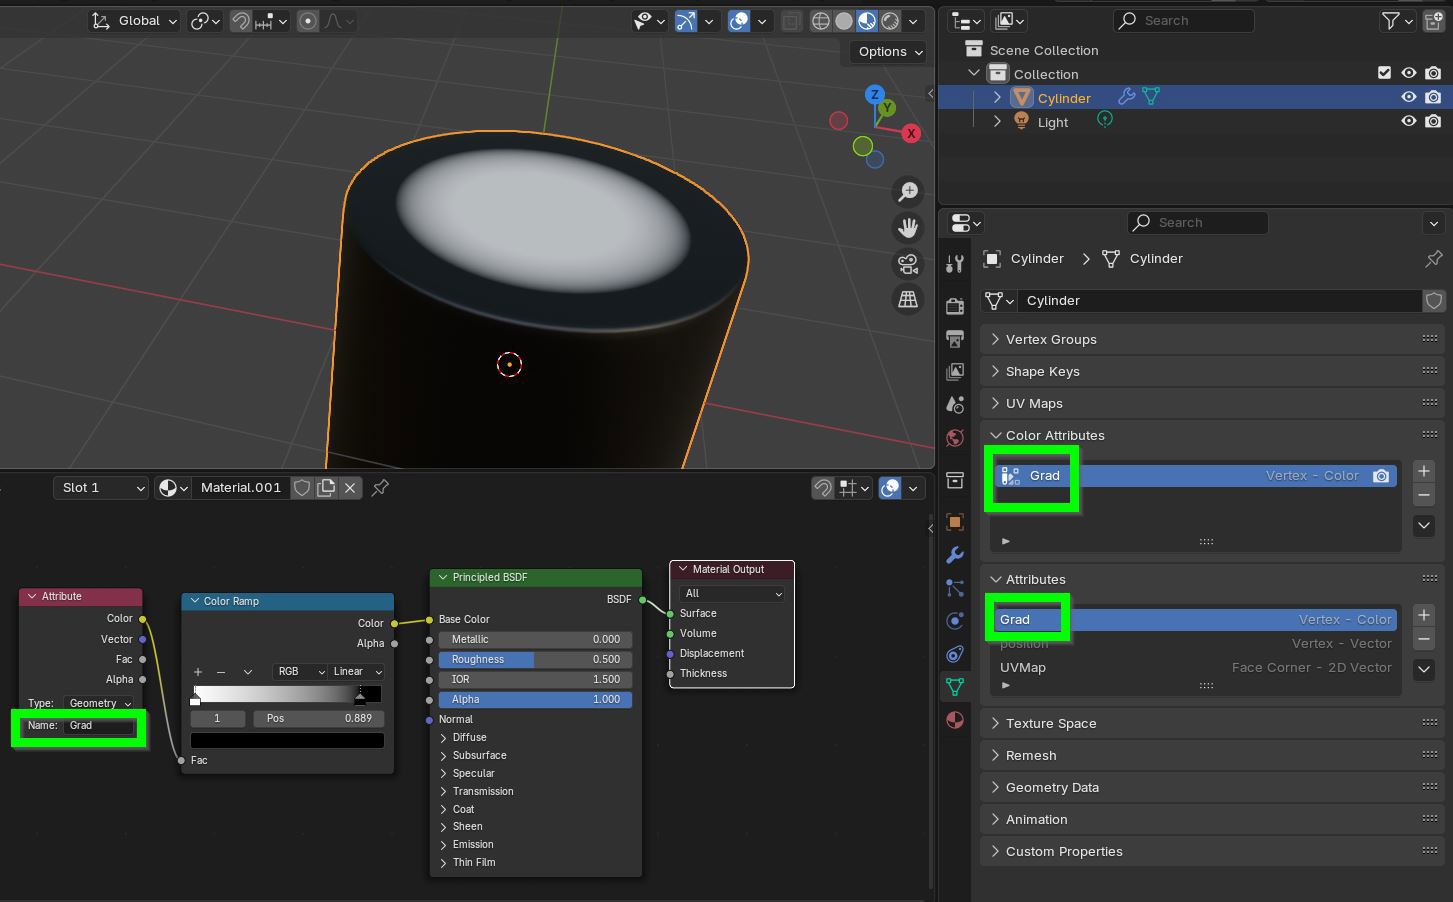
Task: Open the Object properties tab
Action: [955, 522]
